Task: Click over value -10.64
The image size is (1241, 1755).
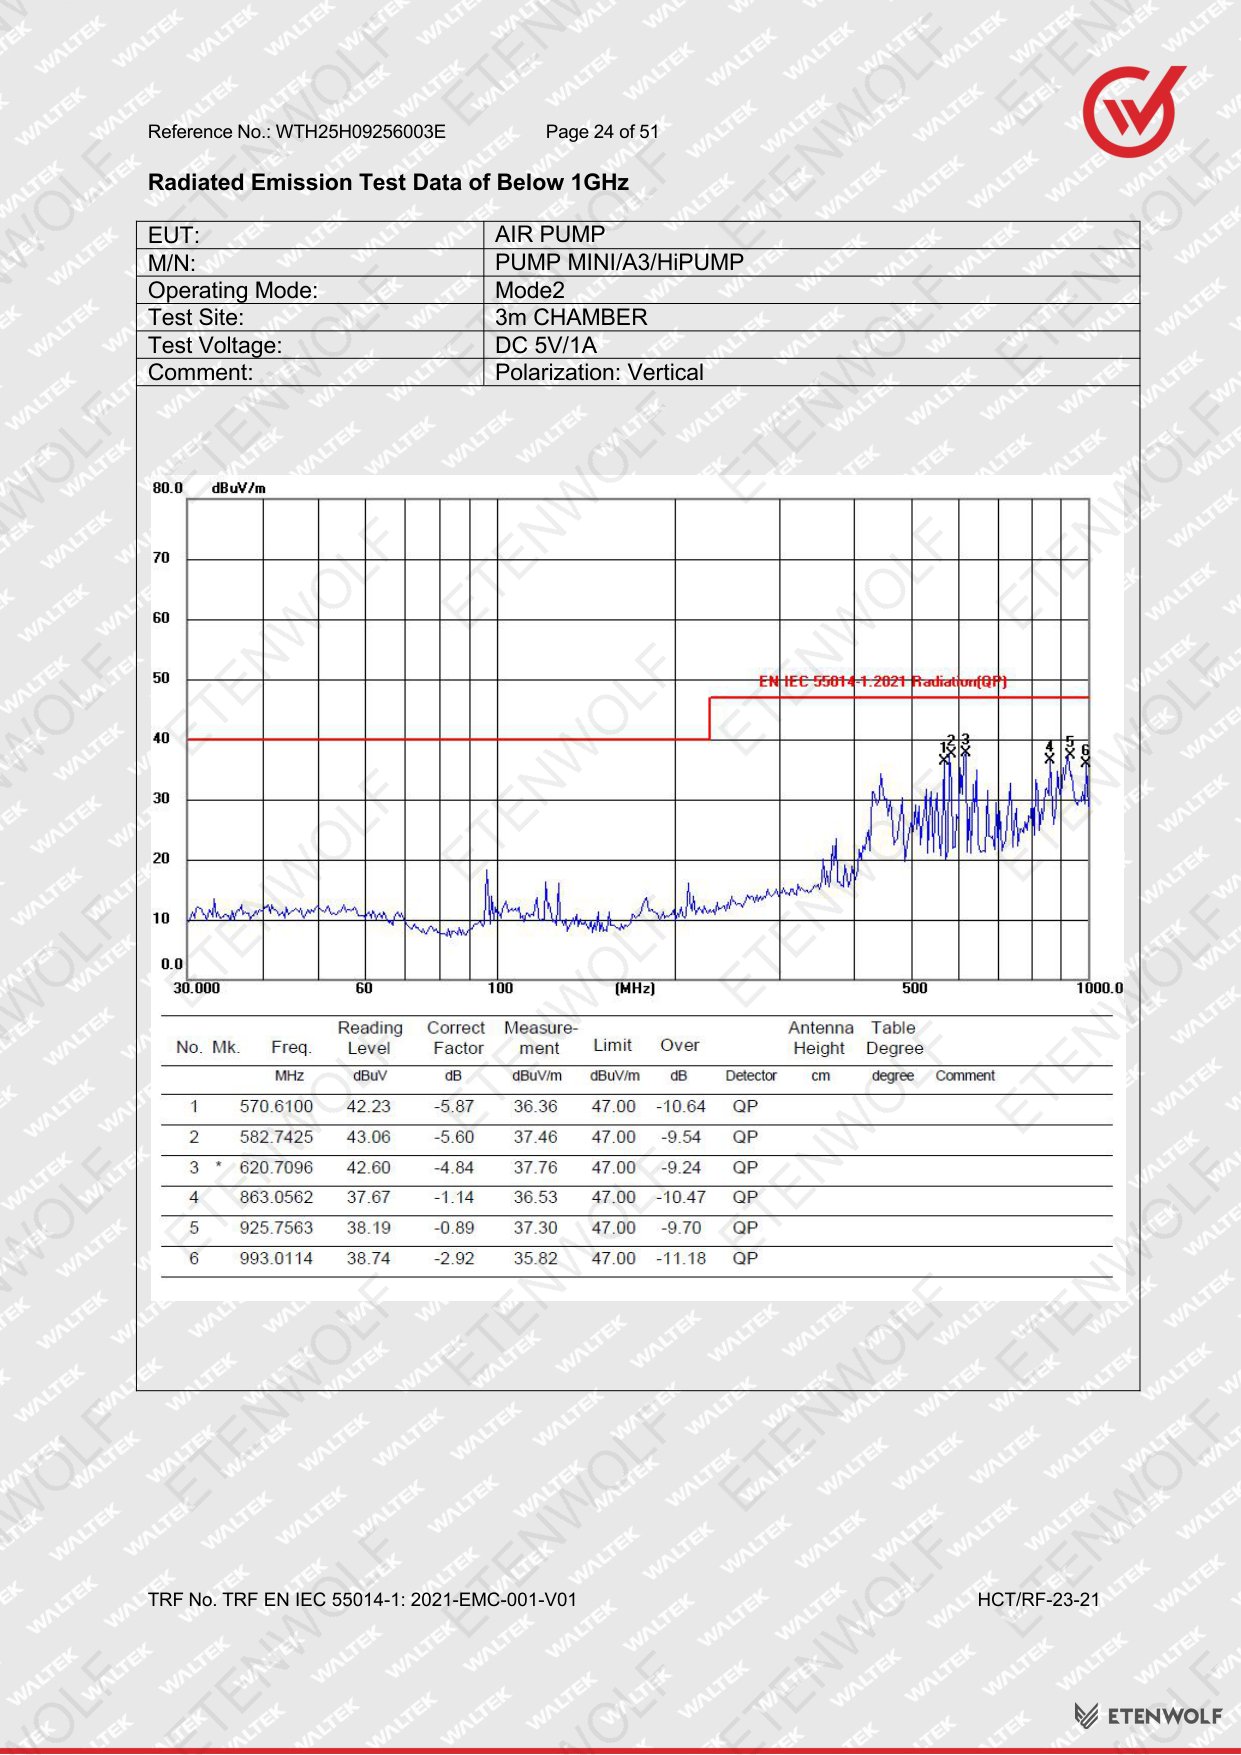Action: (x=681, y=1107)
